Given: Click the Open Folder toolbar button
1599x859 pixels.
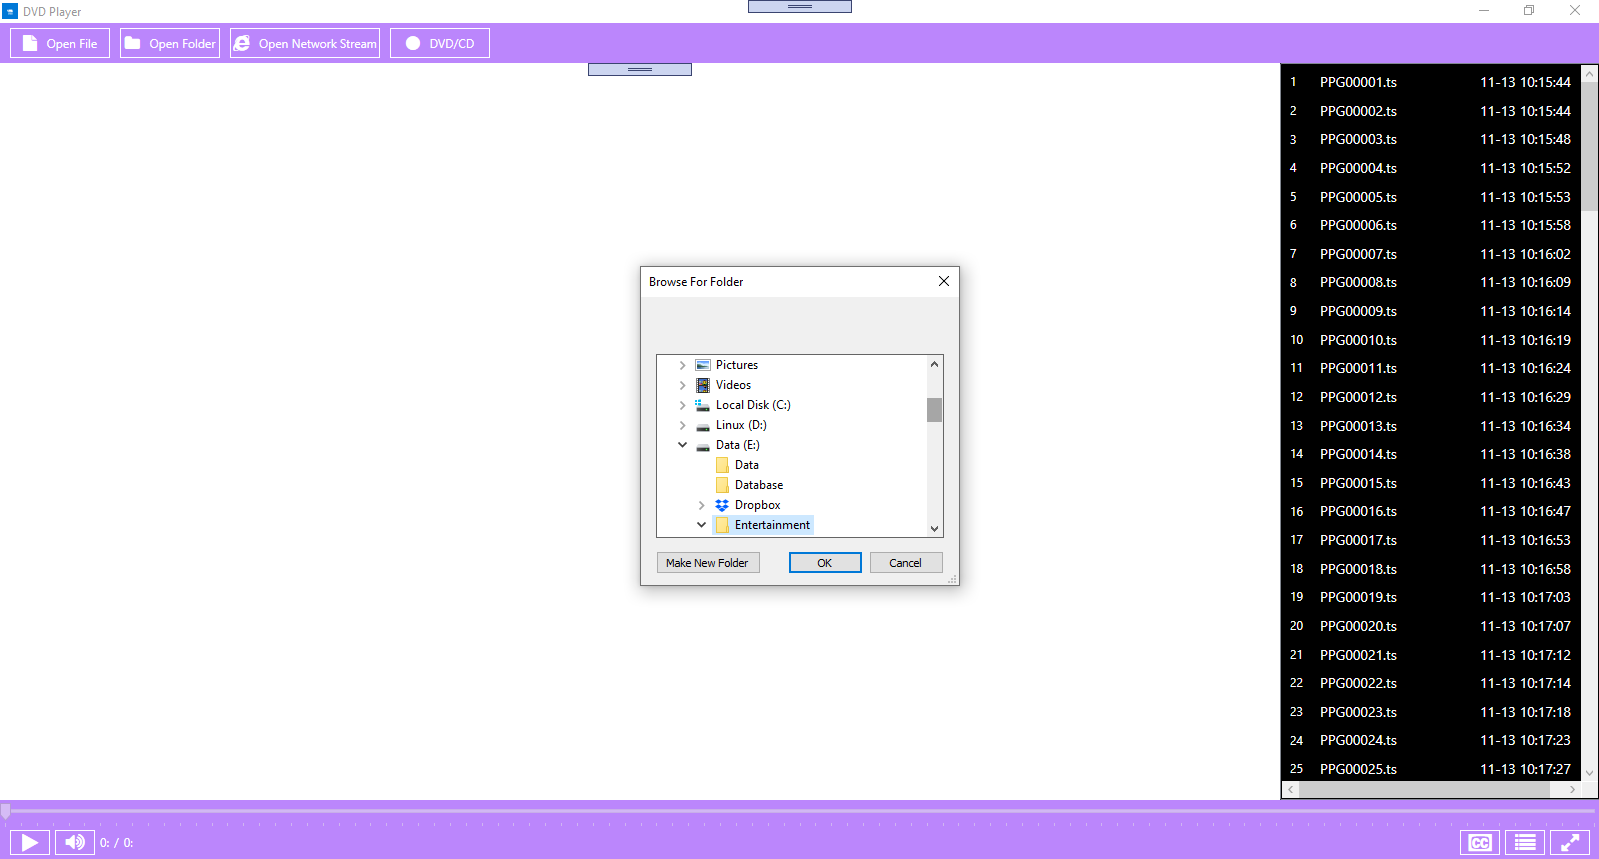Looking at the screenshot, I should click(170, 44).
